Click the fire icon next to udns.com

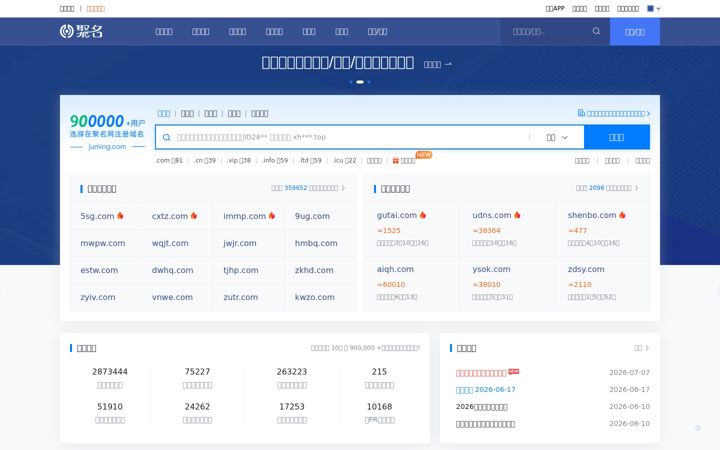pyautogui.click(x=517, y=215)
